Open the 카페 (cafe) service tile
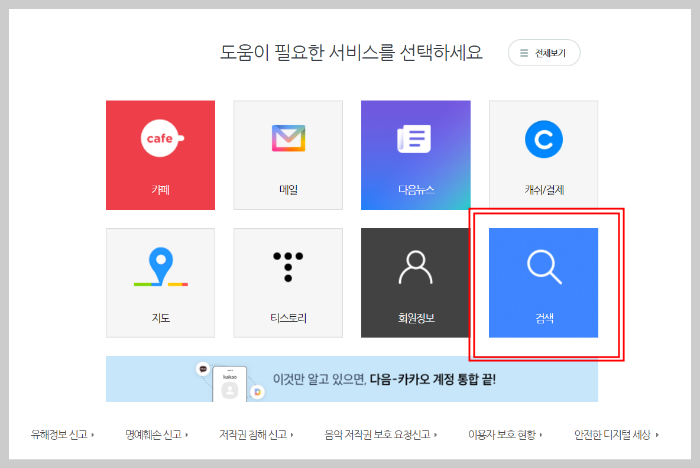This screenshot has width=700, height=468. [160, 155]
